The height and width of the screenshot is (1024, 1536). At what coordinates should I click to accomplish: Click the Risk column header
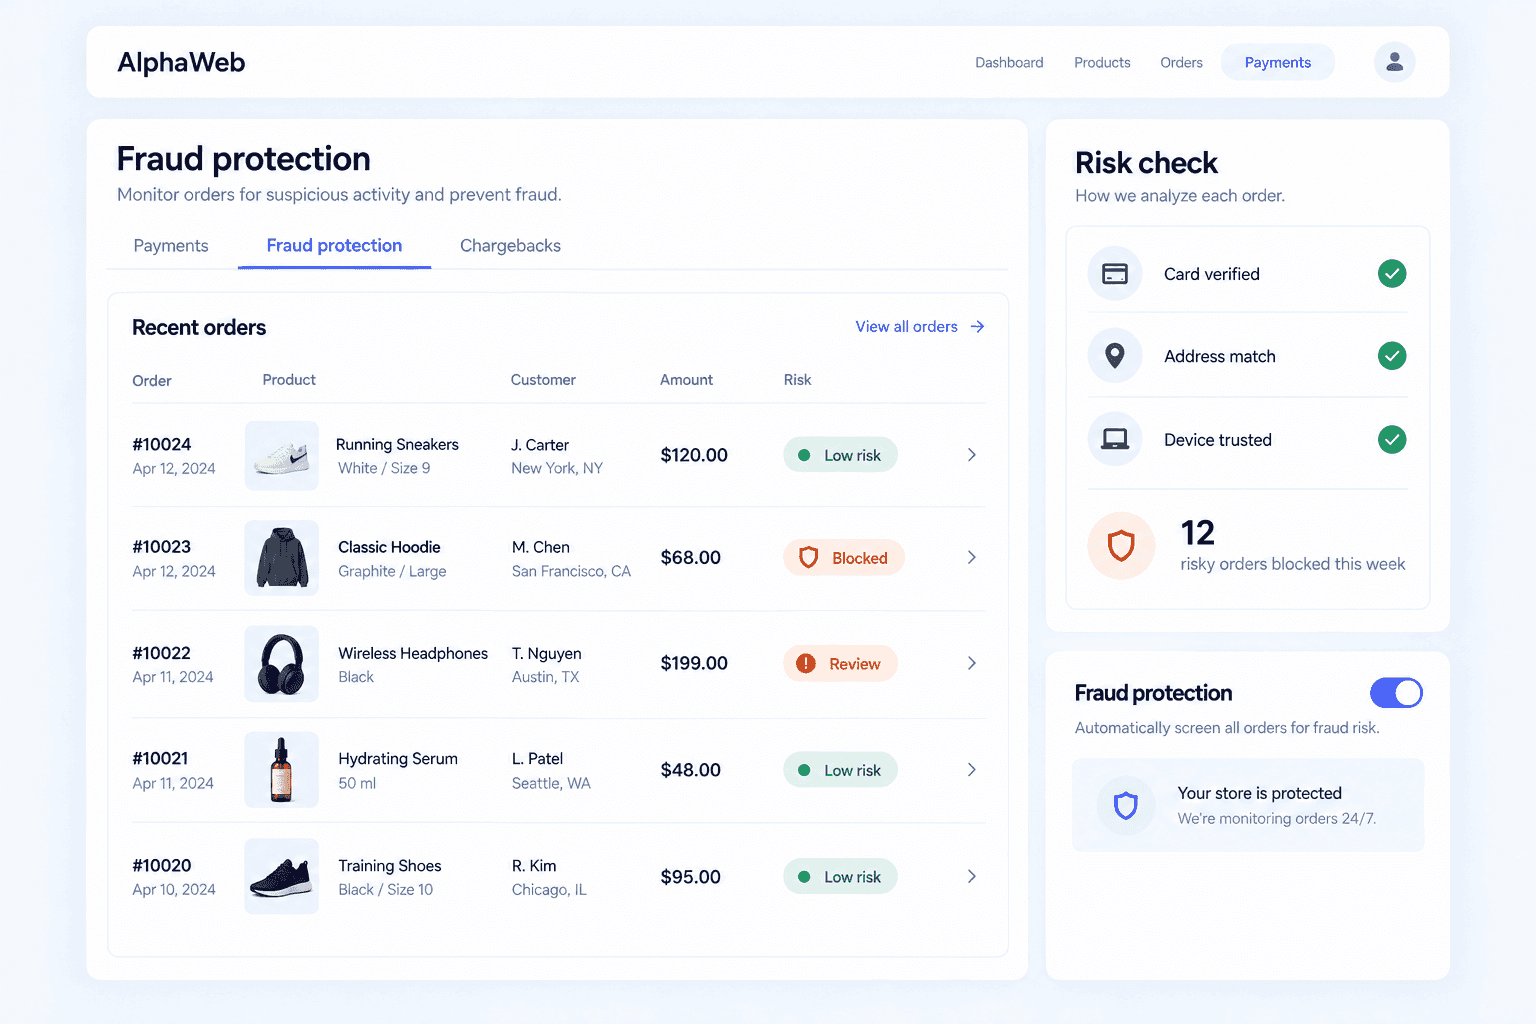coord(797,380)
